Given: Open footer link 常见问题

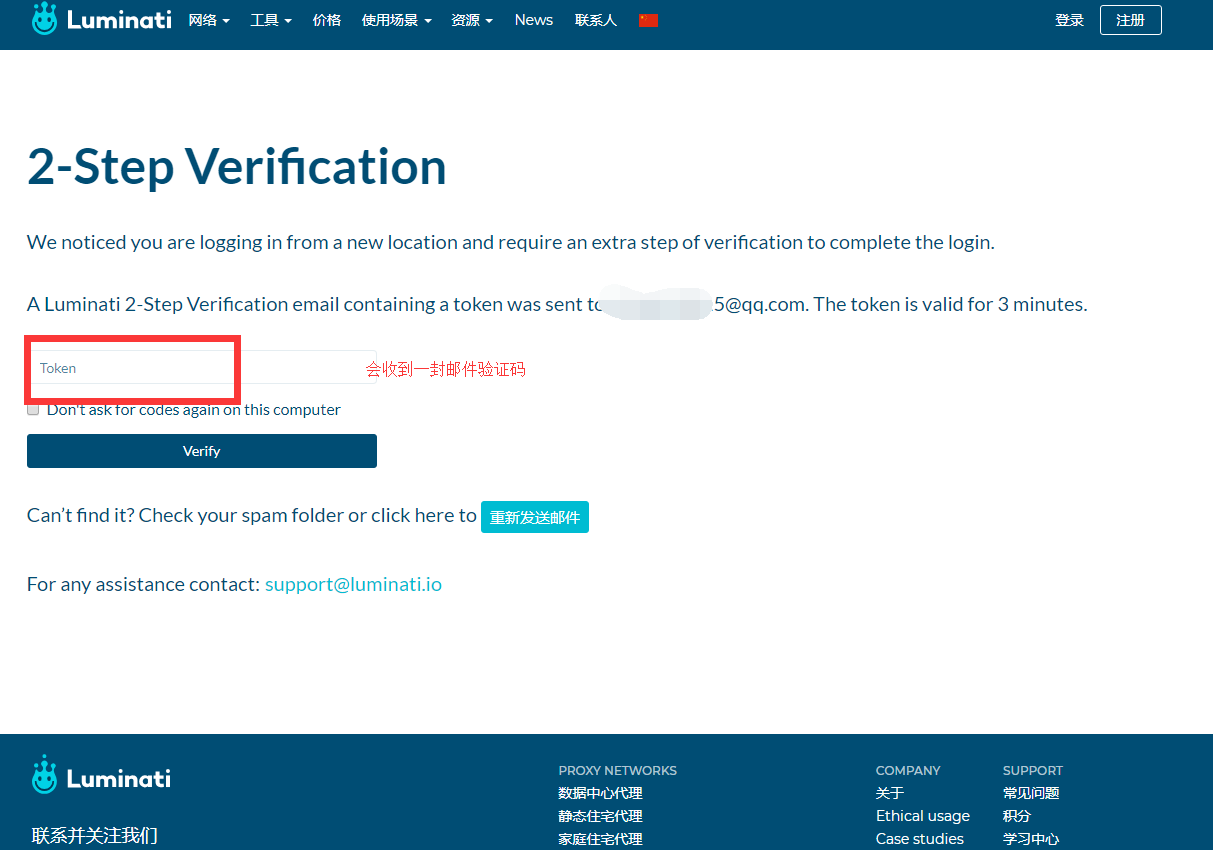Looking at the screenshot, I should [x=1031, y=793].
